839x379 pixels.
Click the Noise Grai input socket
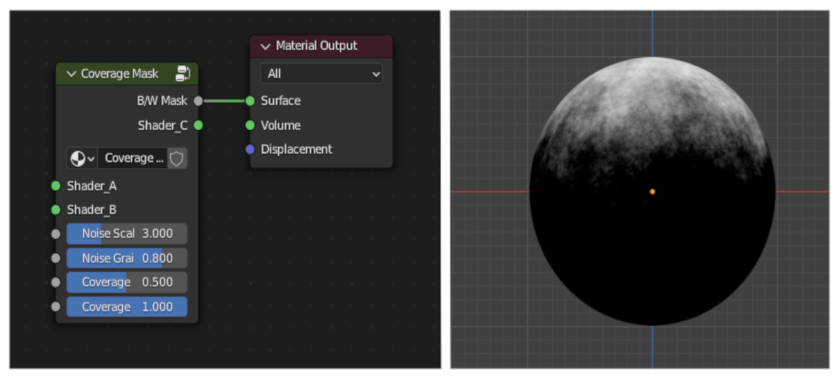56,259
